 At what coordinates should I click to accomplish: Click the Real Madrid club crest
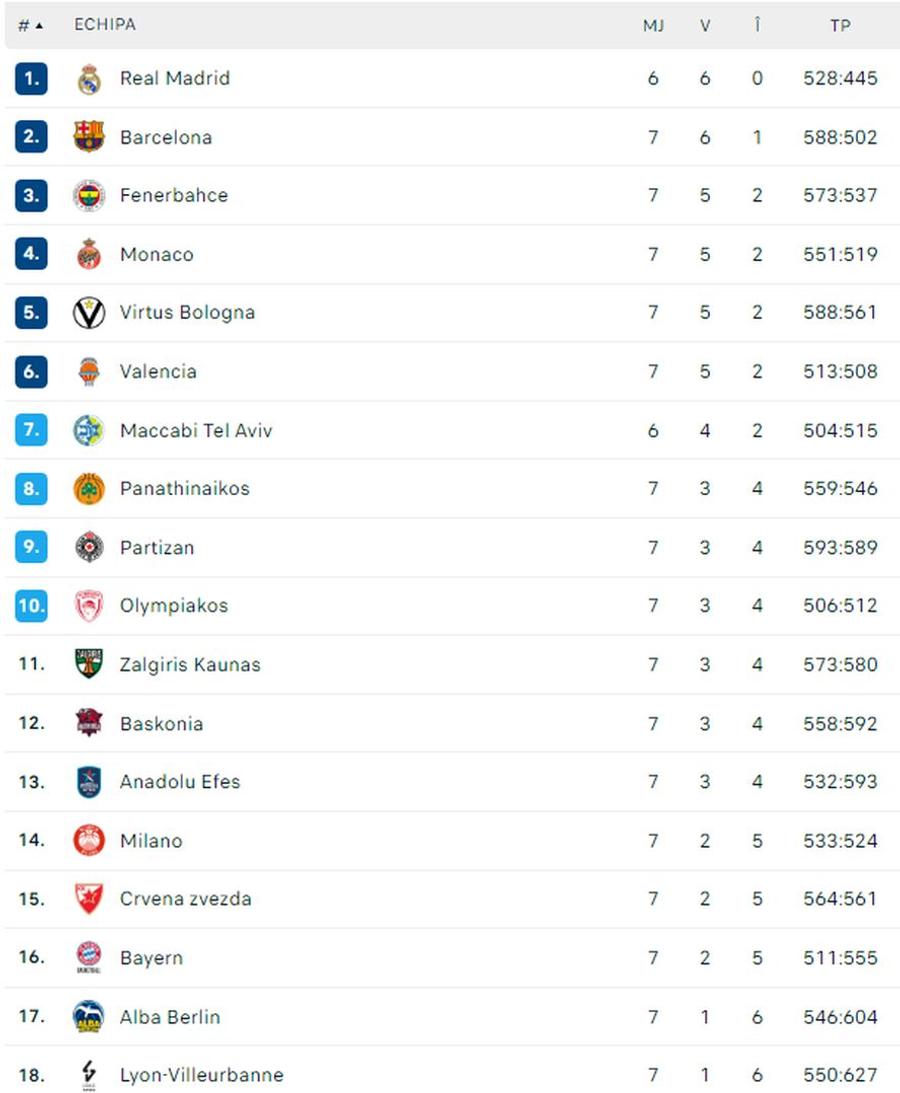click(89, 79)
